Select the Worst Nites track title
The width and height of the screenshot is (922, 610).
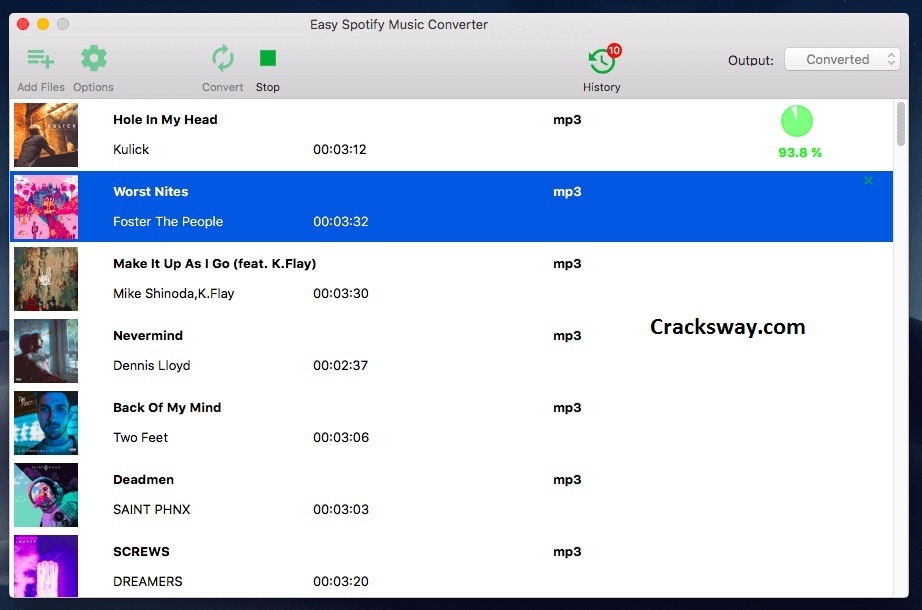(x=151, y=192)
